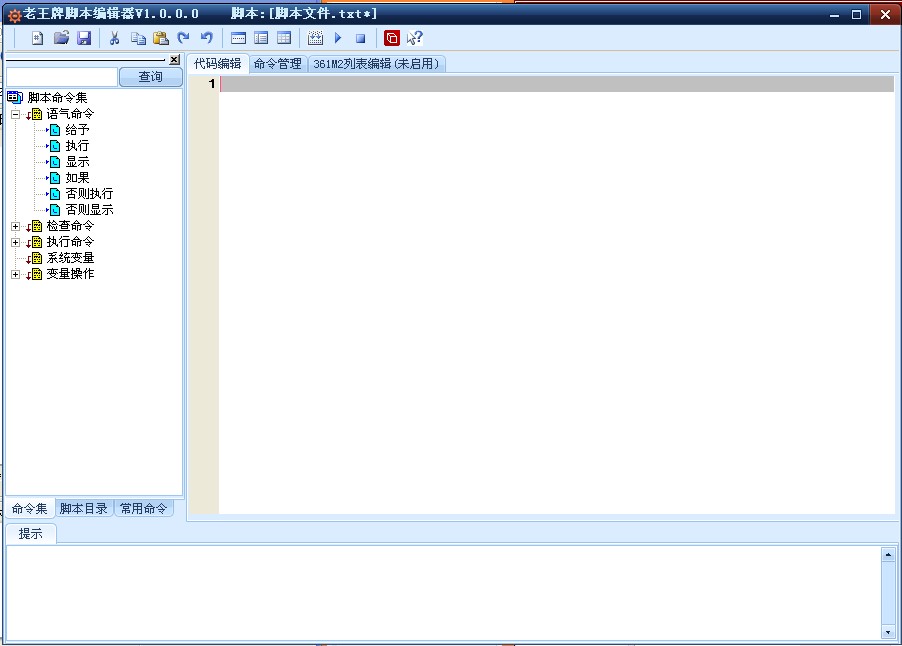Viewport: 902px width, 646px height.
Task: Expand the 变量操作 tree node
Action: [x=15, y=274]
